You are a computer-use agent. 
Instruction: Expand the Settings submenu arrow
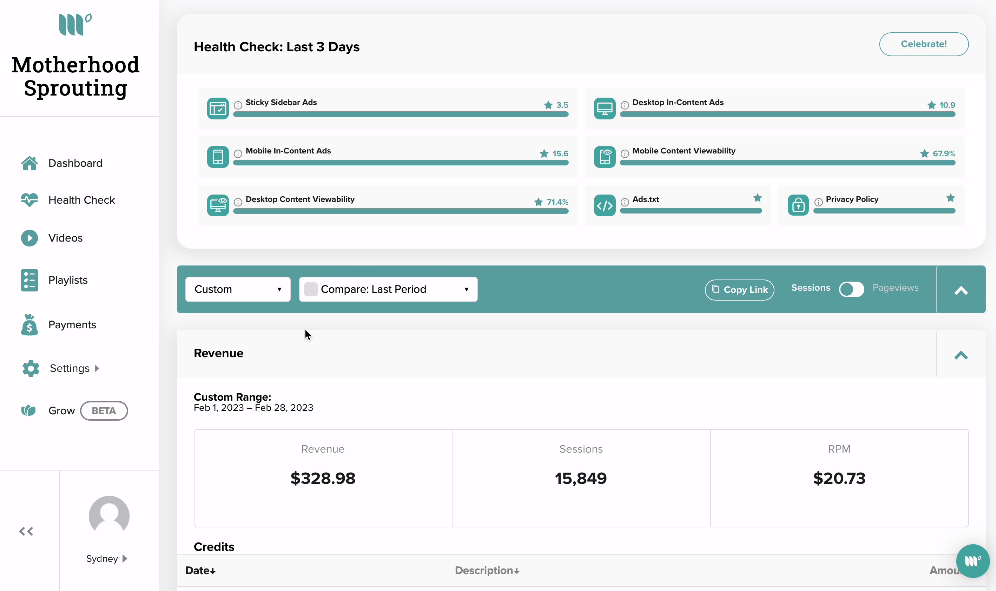(97, 368)
